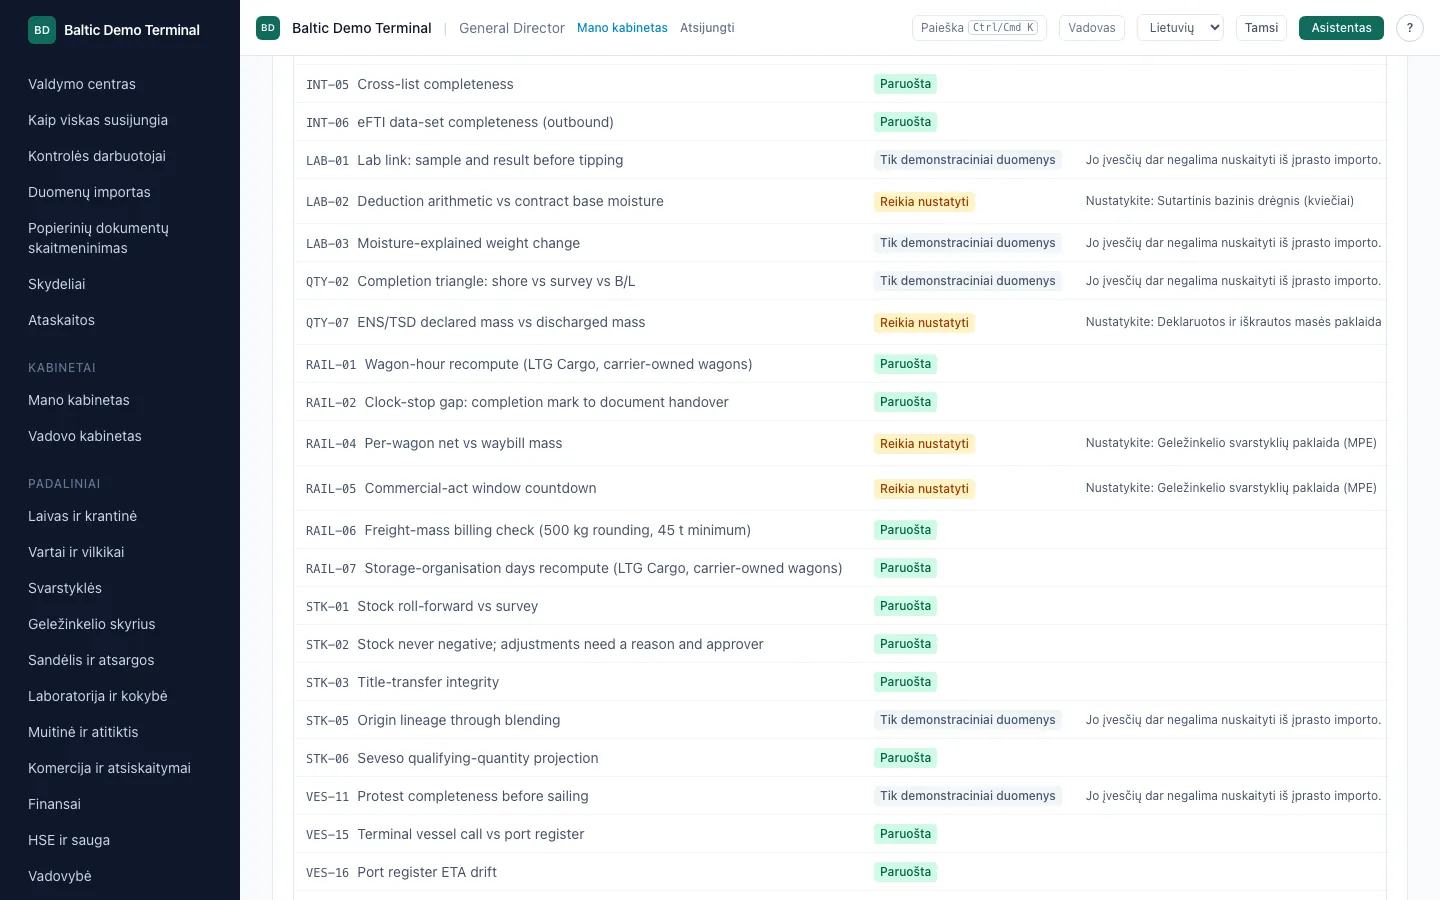Open the Asistentas assistant panel
1440x900 pixels.
click(1341, 28)
